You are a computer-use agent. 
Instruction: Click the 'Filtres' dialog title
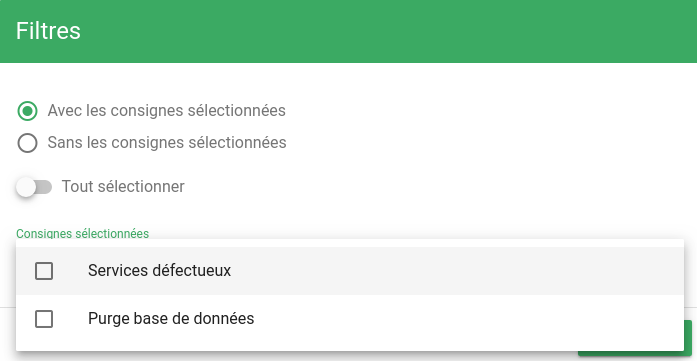pos(48,31)
